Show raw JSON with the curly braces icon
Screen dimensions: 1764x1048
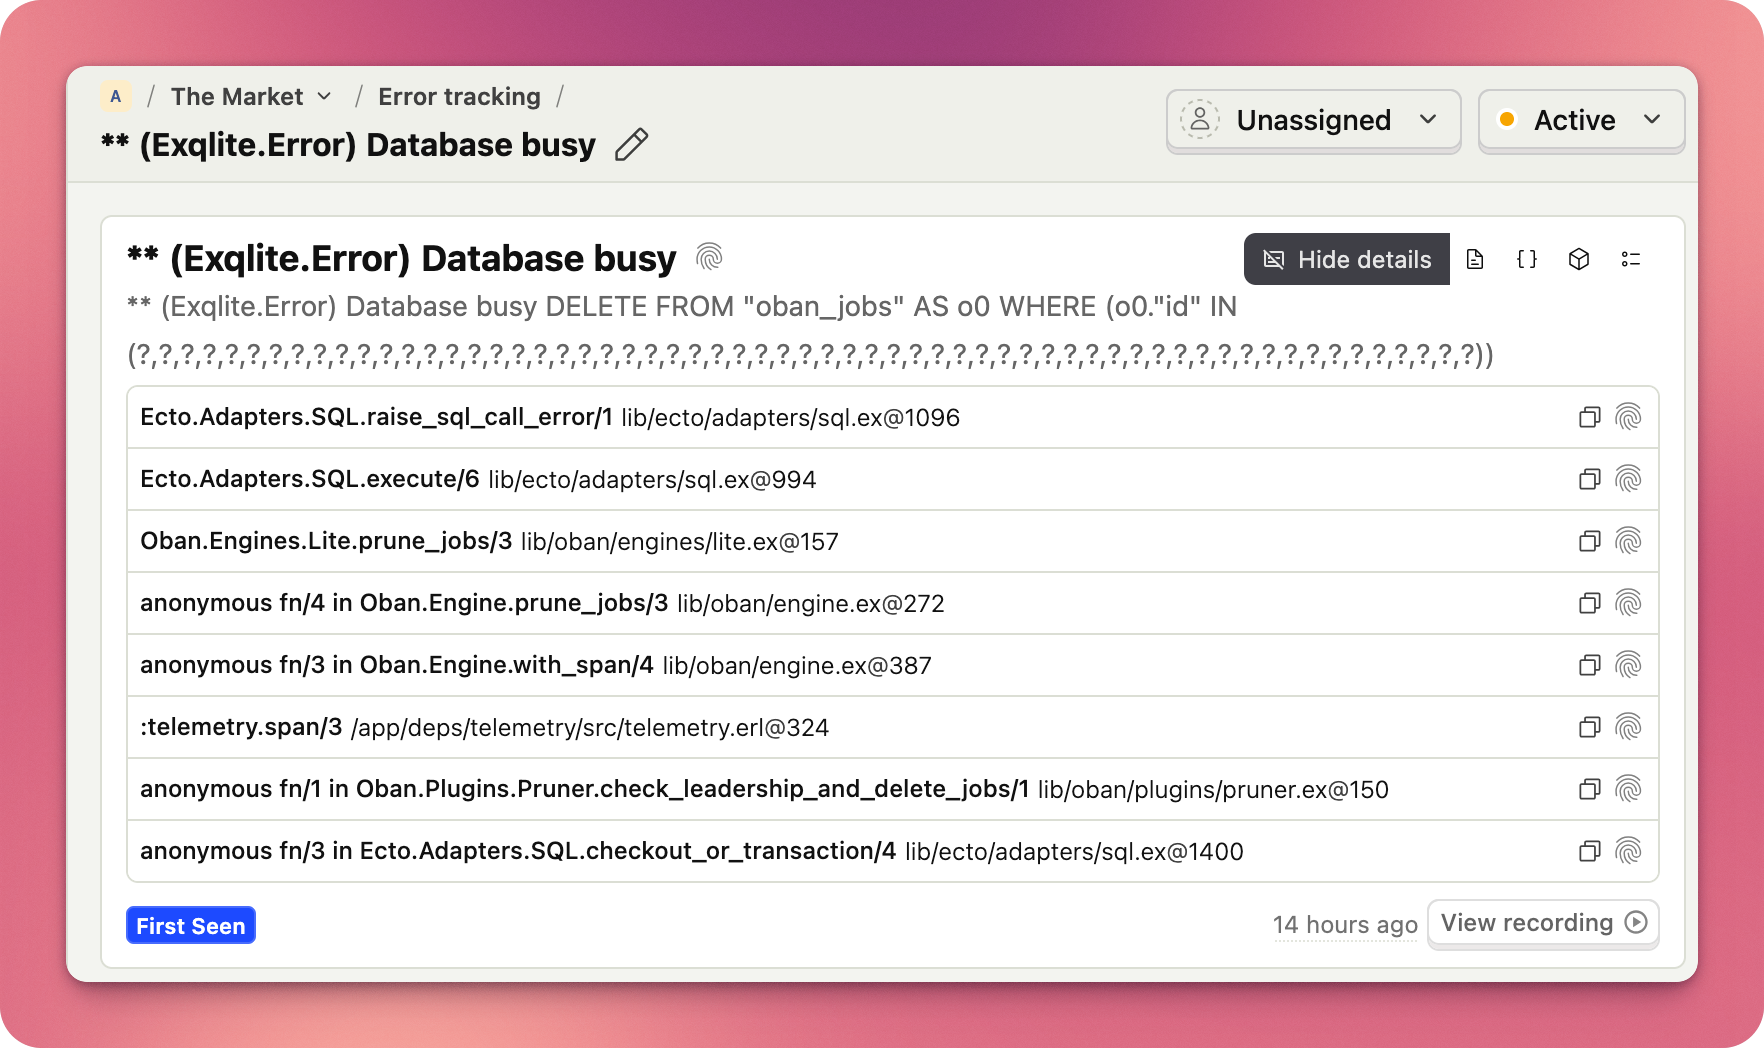pyautogui.click(x=1527, y=260)
